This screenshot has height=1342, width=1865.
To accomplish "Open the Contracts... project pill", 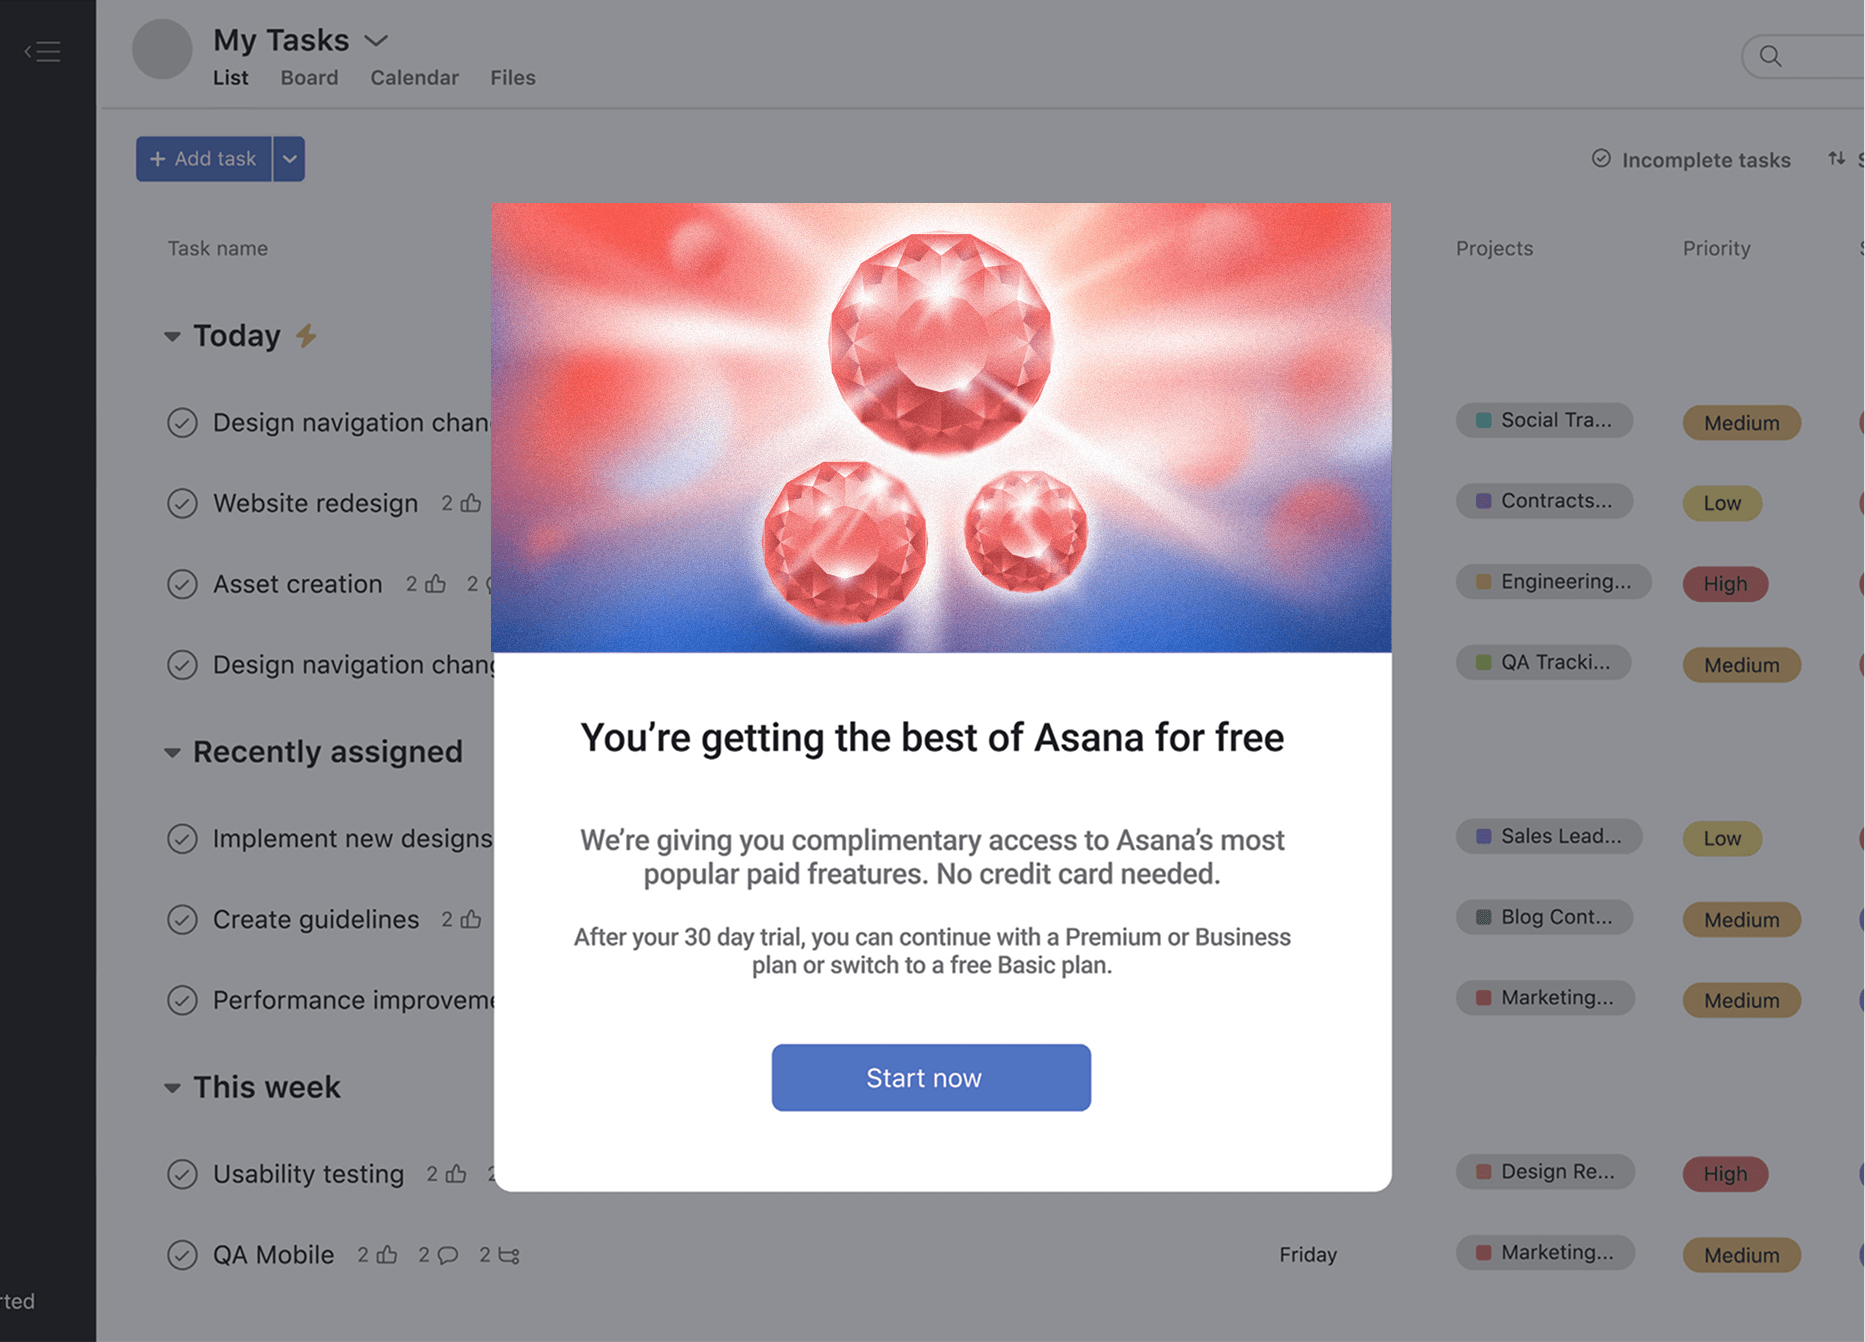I will pos(1544,501).
